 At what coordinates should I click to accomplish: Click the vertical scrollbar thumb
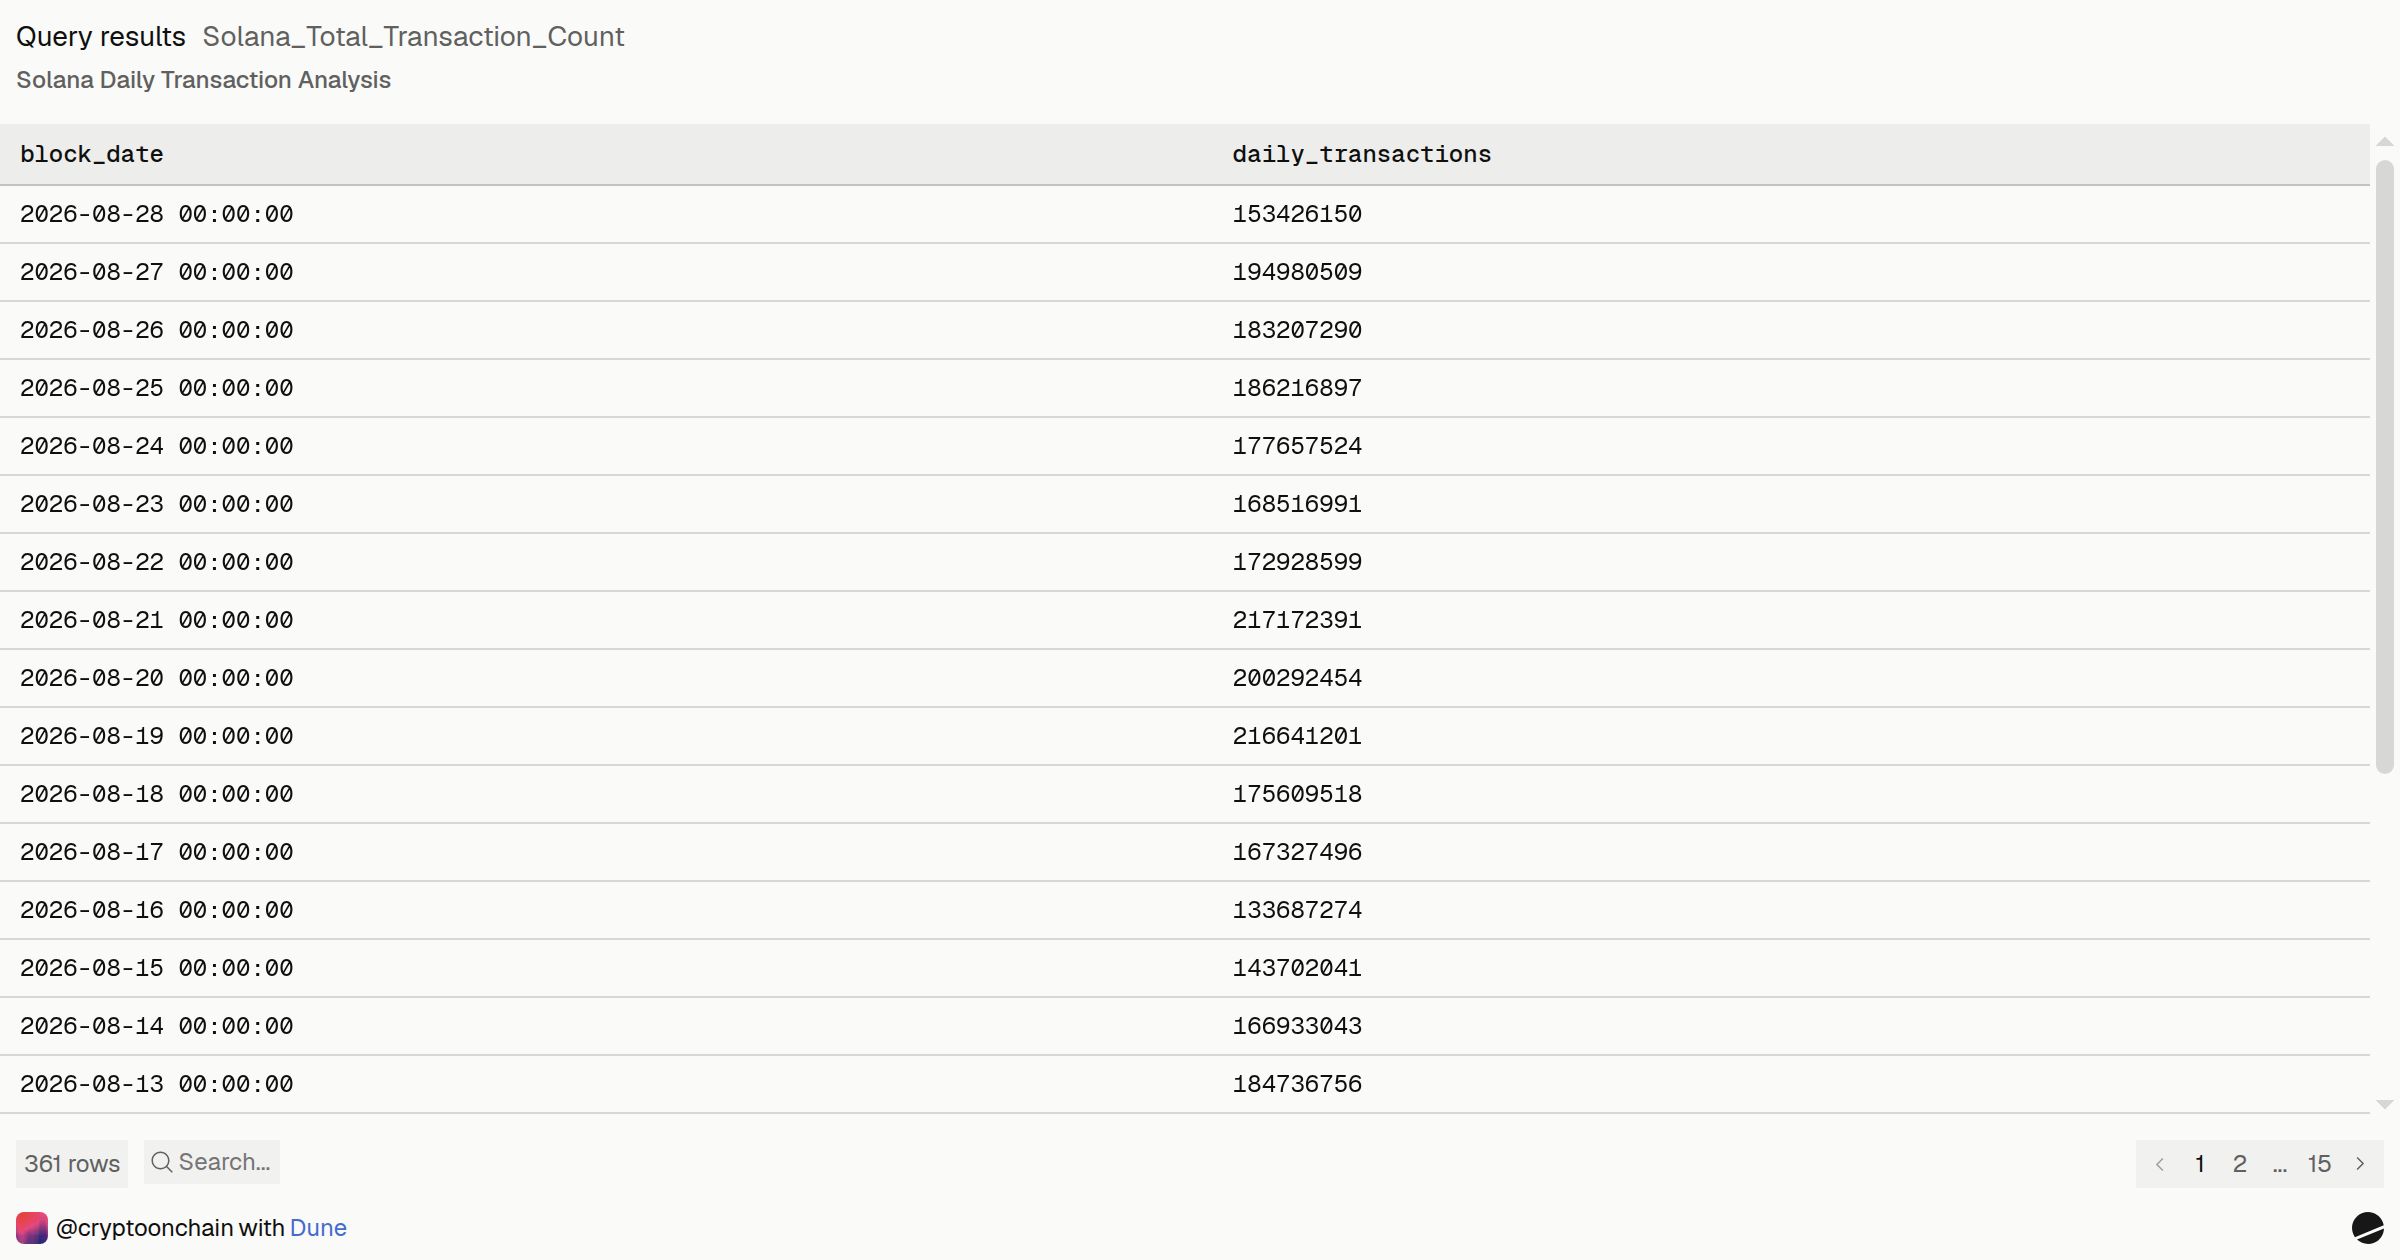pyautogui.click(x=2385, y=466)
